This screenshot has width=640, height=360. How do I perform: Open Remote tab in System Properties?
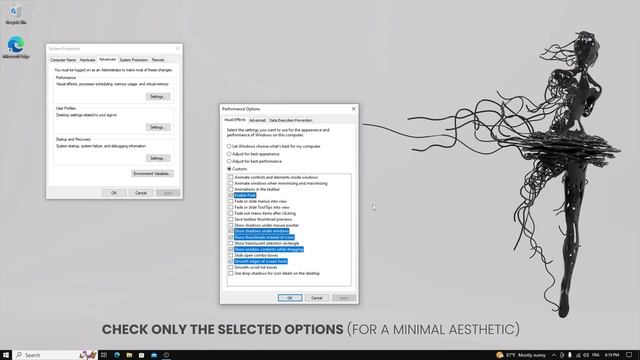pos(158,60)
